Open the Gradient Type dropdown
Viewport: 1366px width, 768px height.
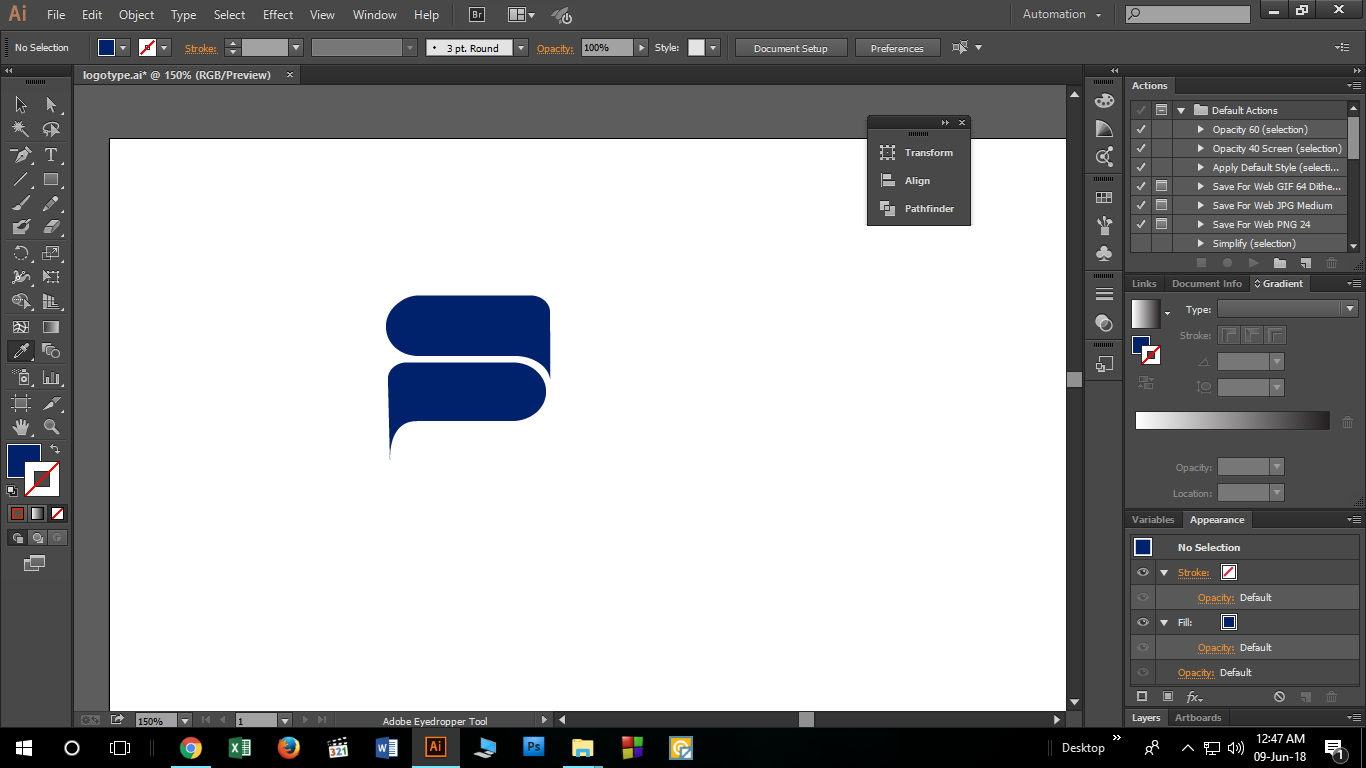1287,310
